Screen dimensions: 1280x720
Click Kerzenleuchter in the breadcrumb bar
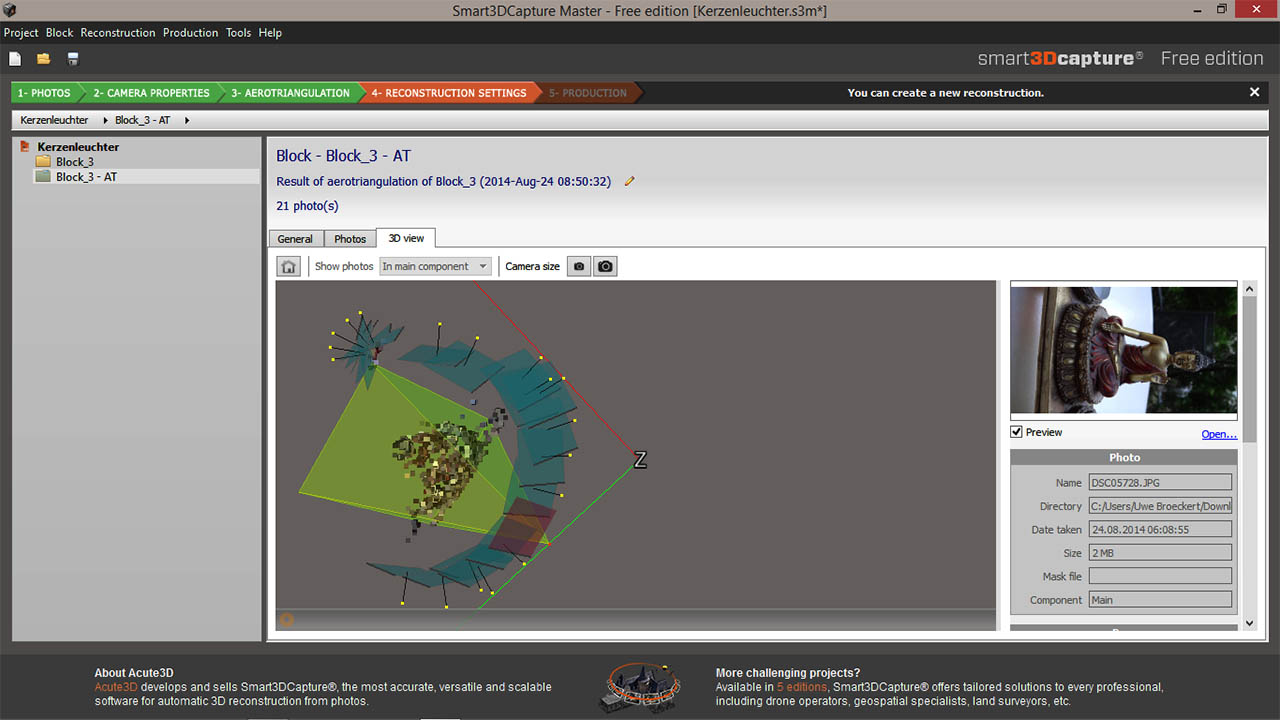coord(54,120)
